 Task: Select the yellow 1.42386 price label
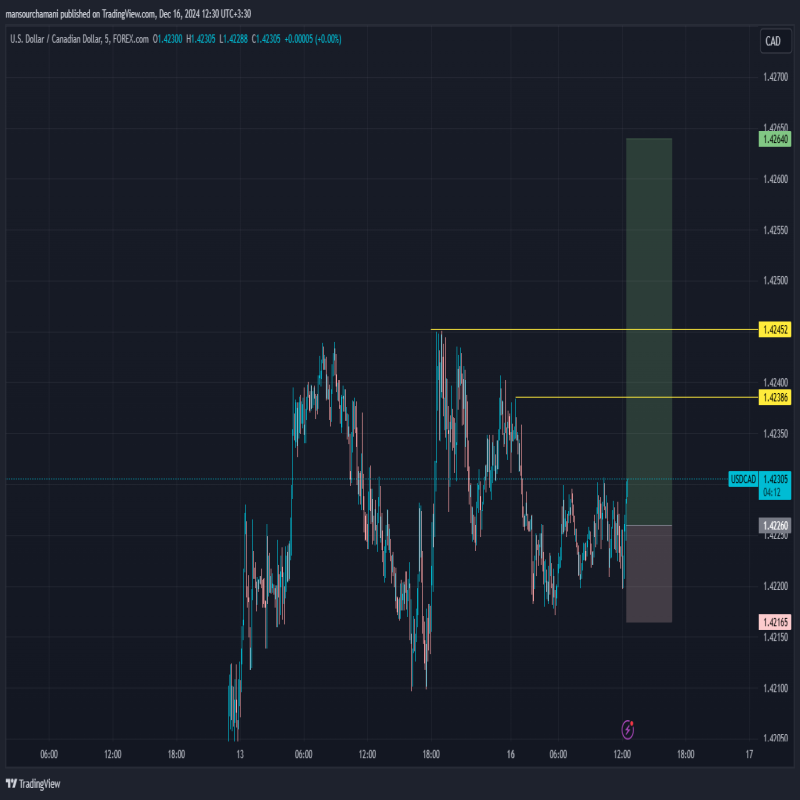tap(775, 398)
